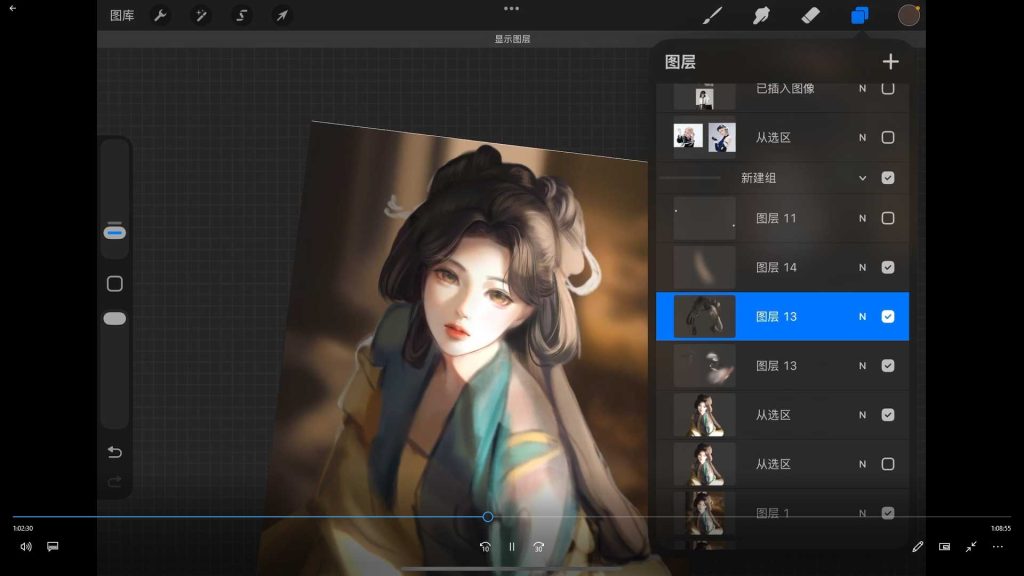
Task: Open blend mode N of top 从选区 layer
Action: point(863,137)
